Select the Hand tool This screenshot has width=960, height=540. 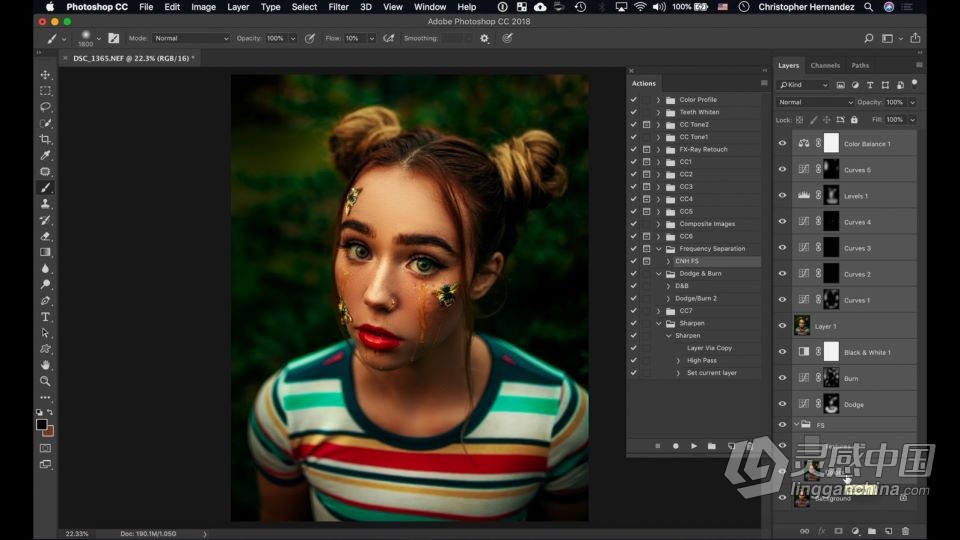click(x=45, y=365)
